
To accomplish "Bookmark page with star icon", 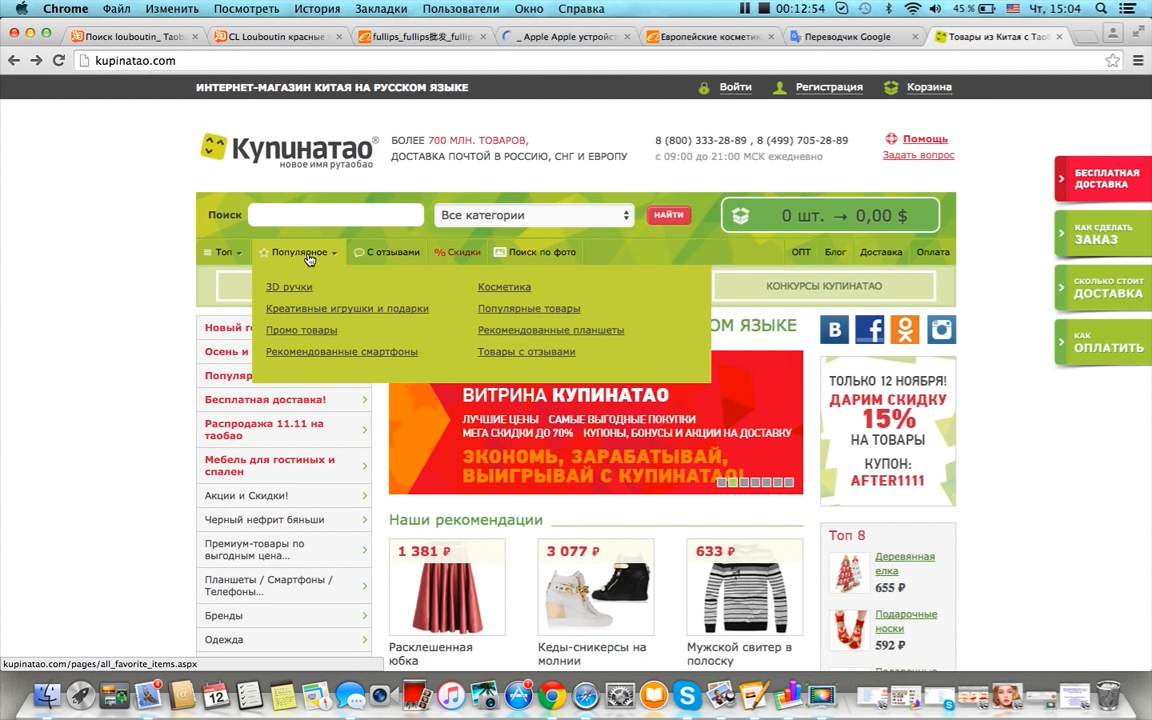I will click(1112, 60).
